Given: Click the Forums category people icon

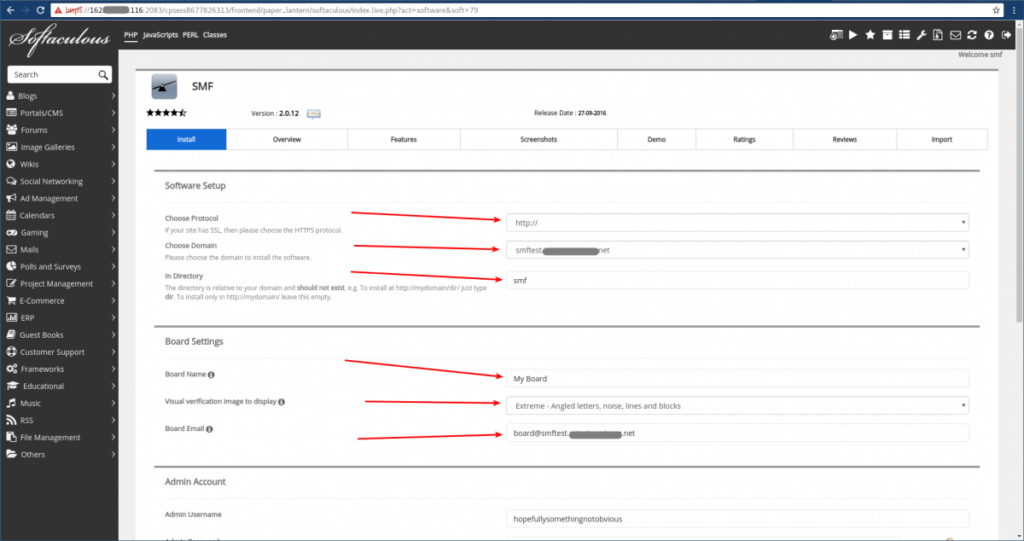Looking at the screenshot, I should coord(11,130).
